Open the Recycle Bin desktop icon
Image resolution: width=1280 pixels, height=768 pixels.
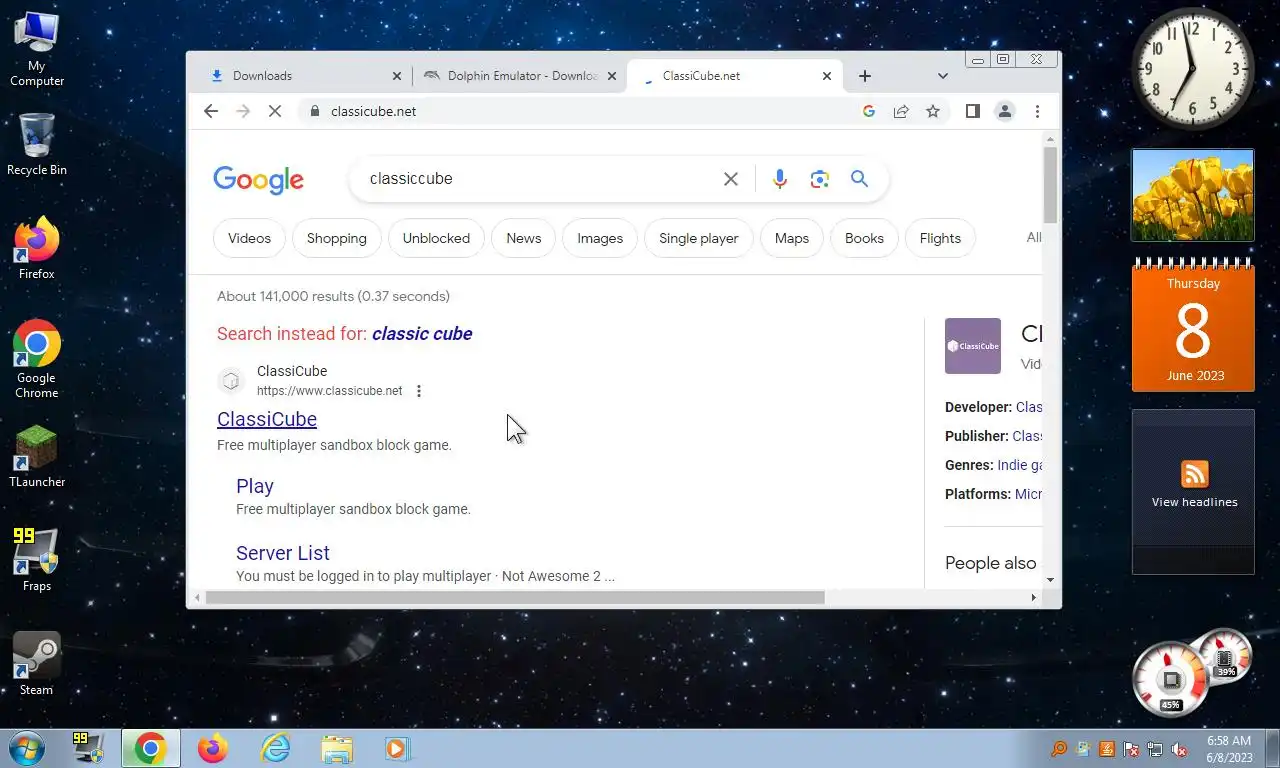37,144
